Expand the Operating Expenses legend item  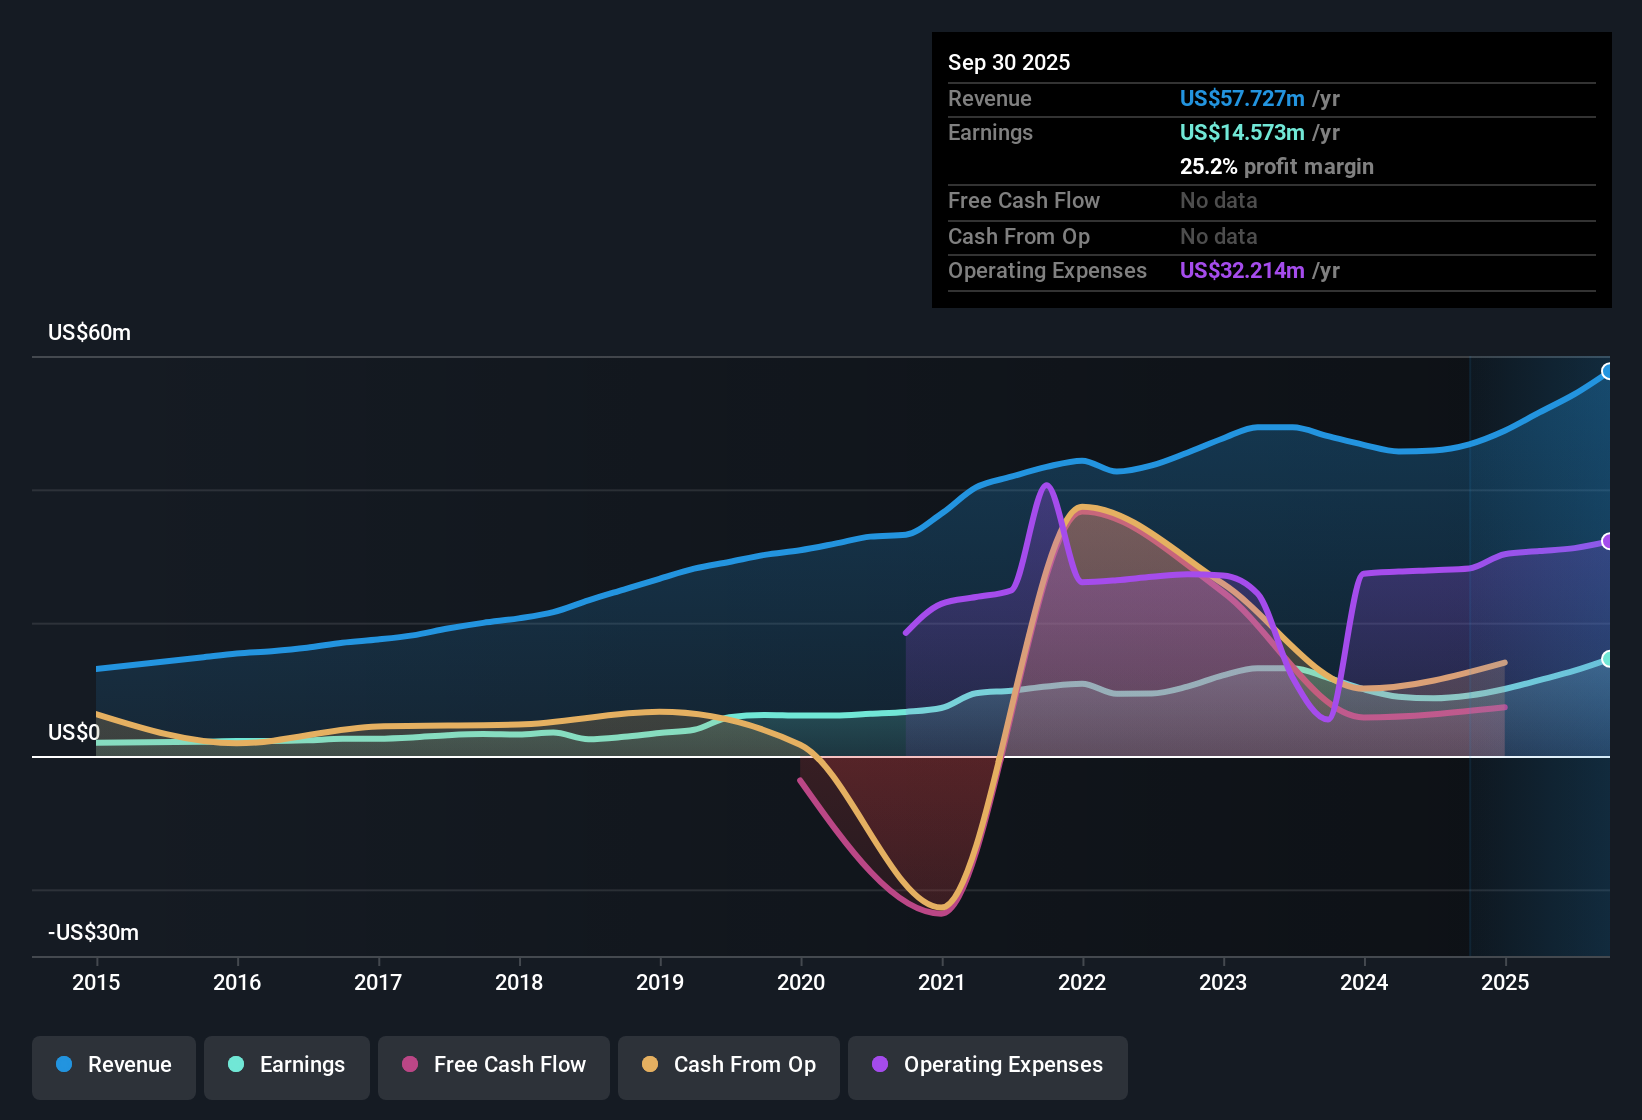987,1065
